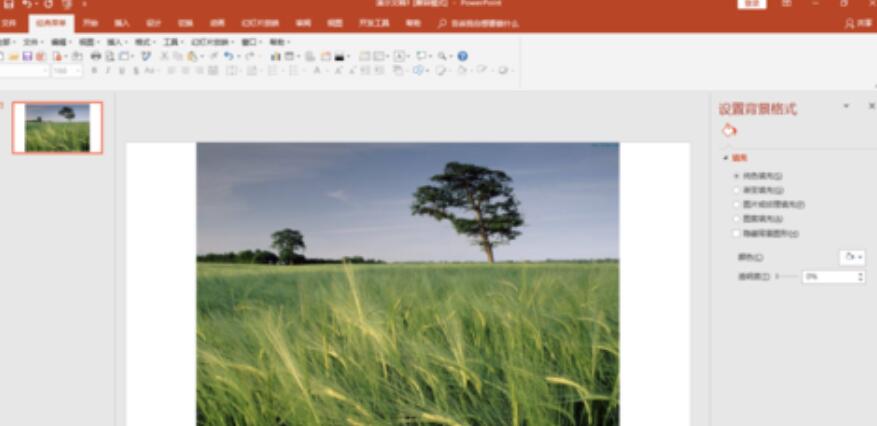Open the Format Background pane options arrow

pyautogui.click(x=846, y=106)
